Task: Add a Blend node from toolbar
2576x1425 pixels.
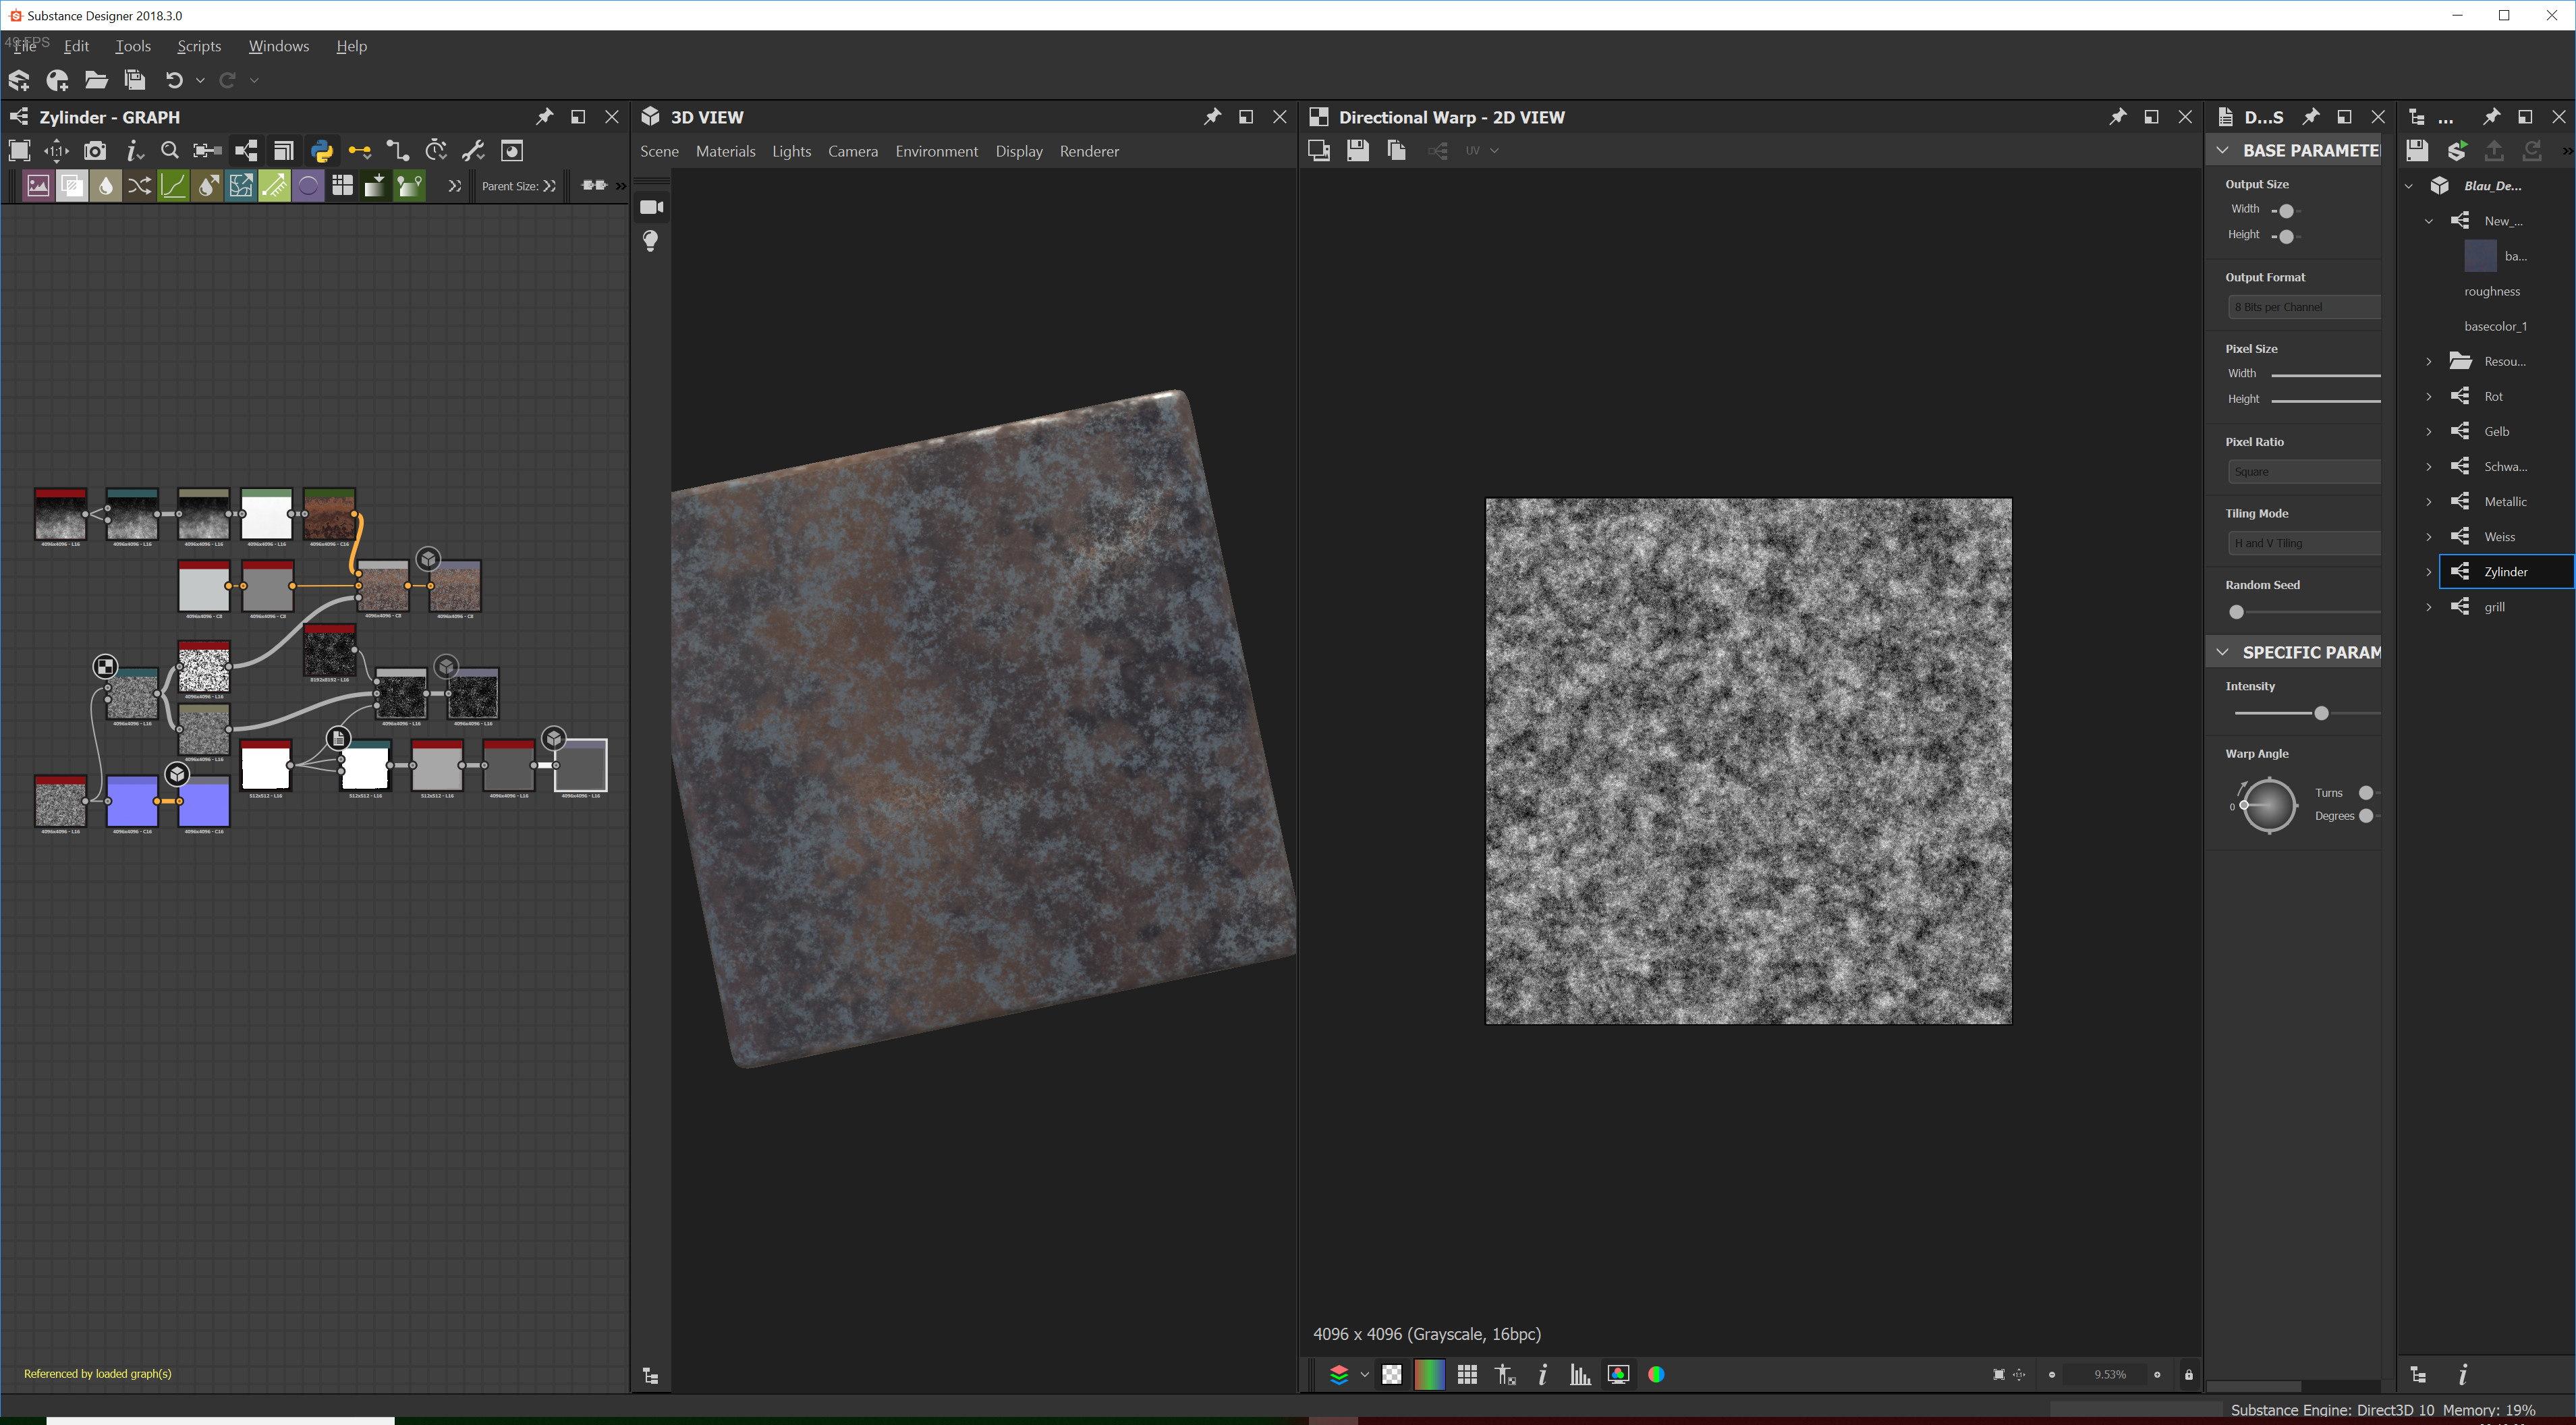Action: (x=71, y=186)
